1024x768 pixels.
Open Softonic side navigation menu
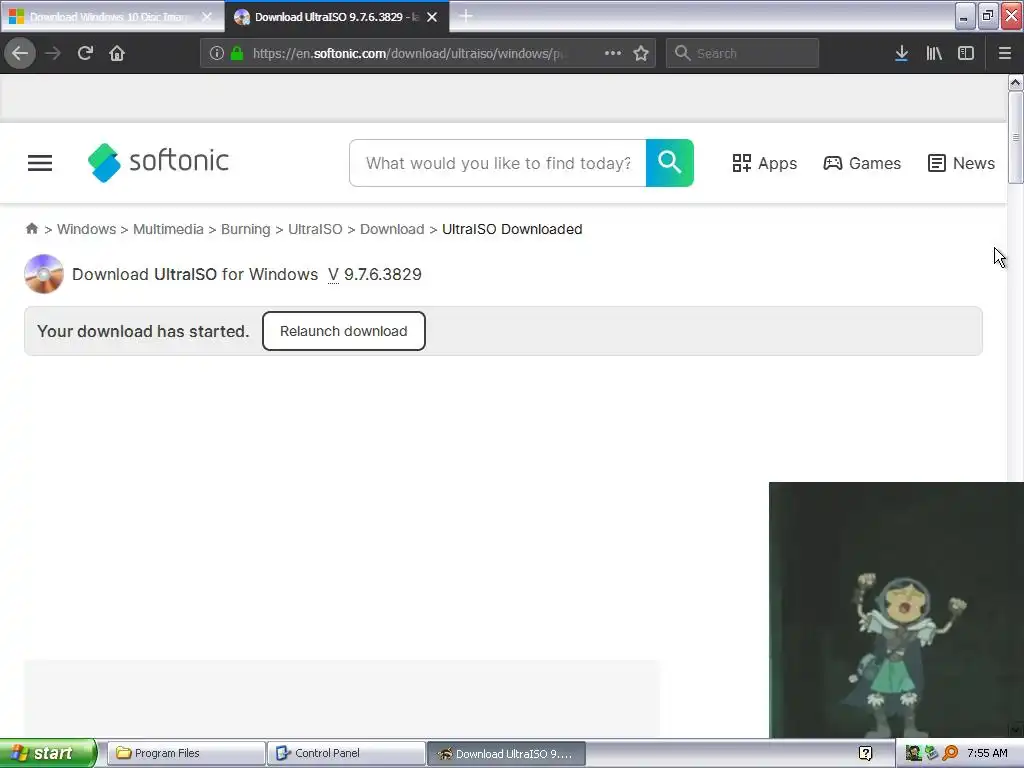pyautogui.click(x=40, y=163)
